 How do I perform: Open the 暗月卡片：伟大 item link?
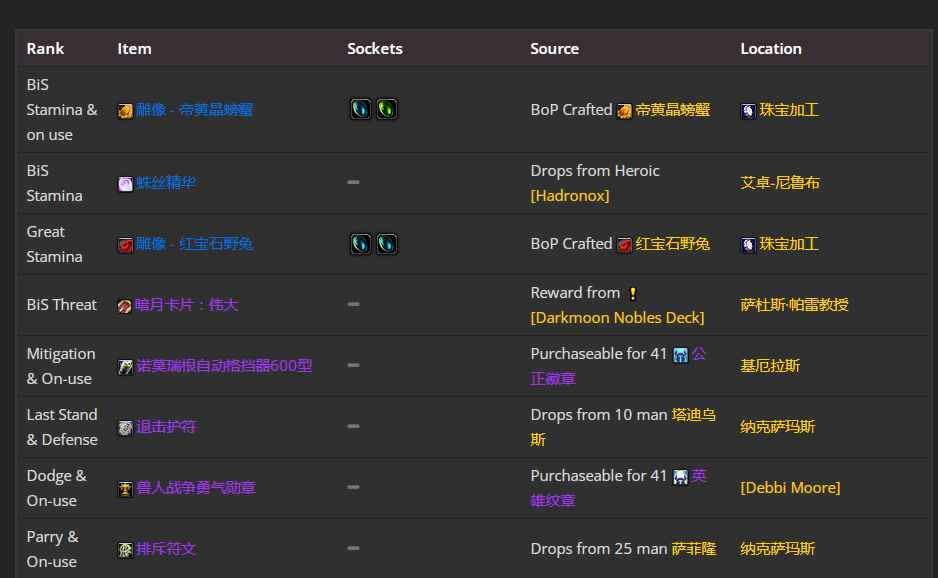point(186,305)
